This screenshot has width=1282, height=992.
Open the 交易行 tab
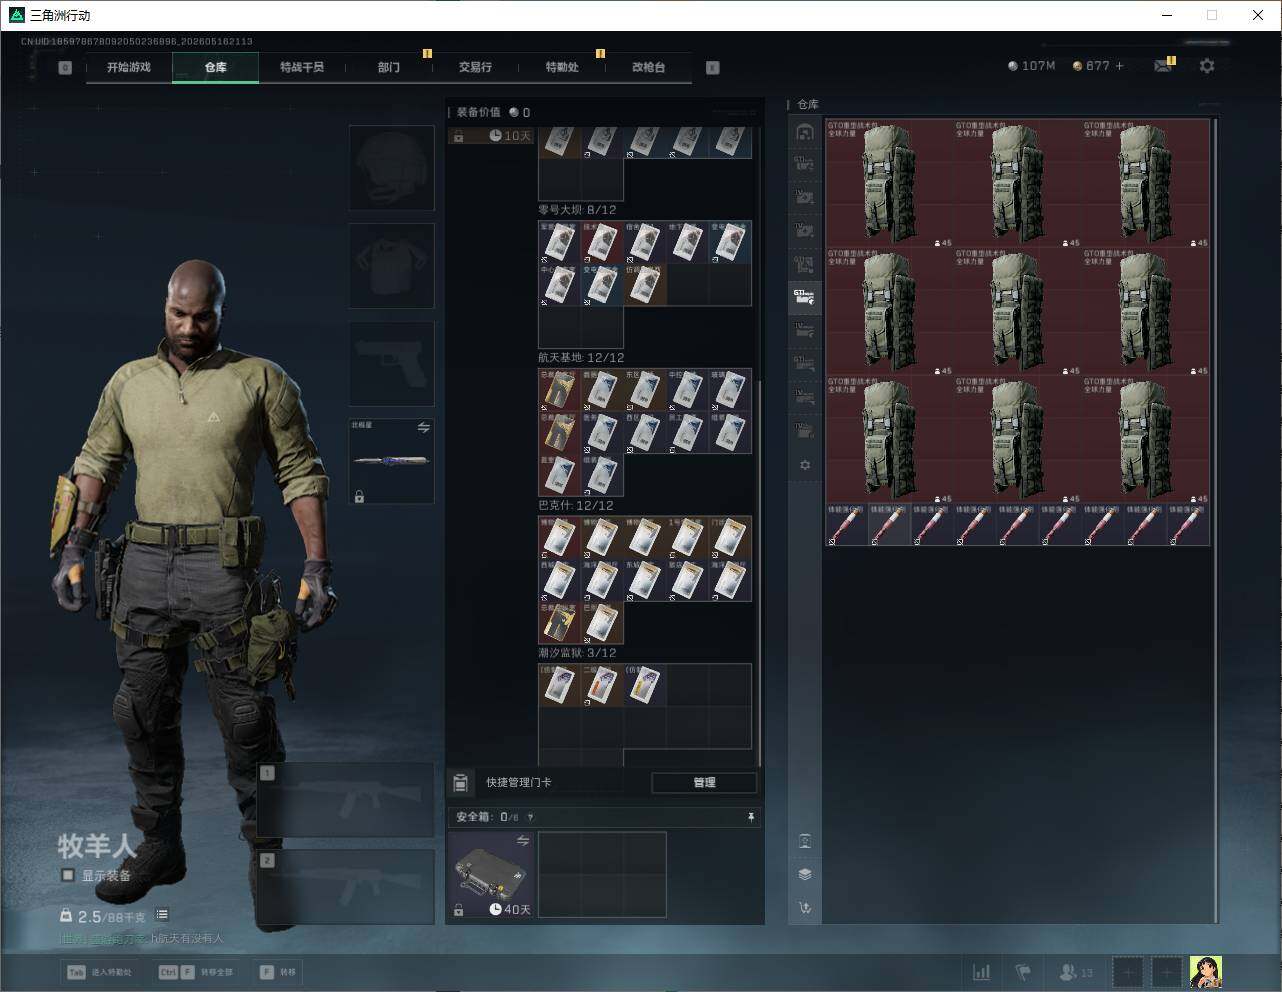point(475,67)
